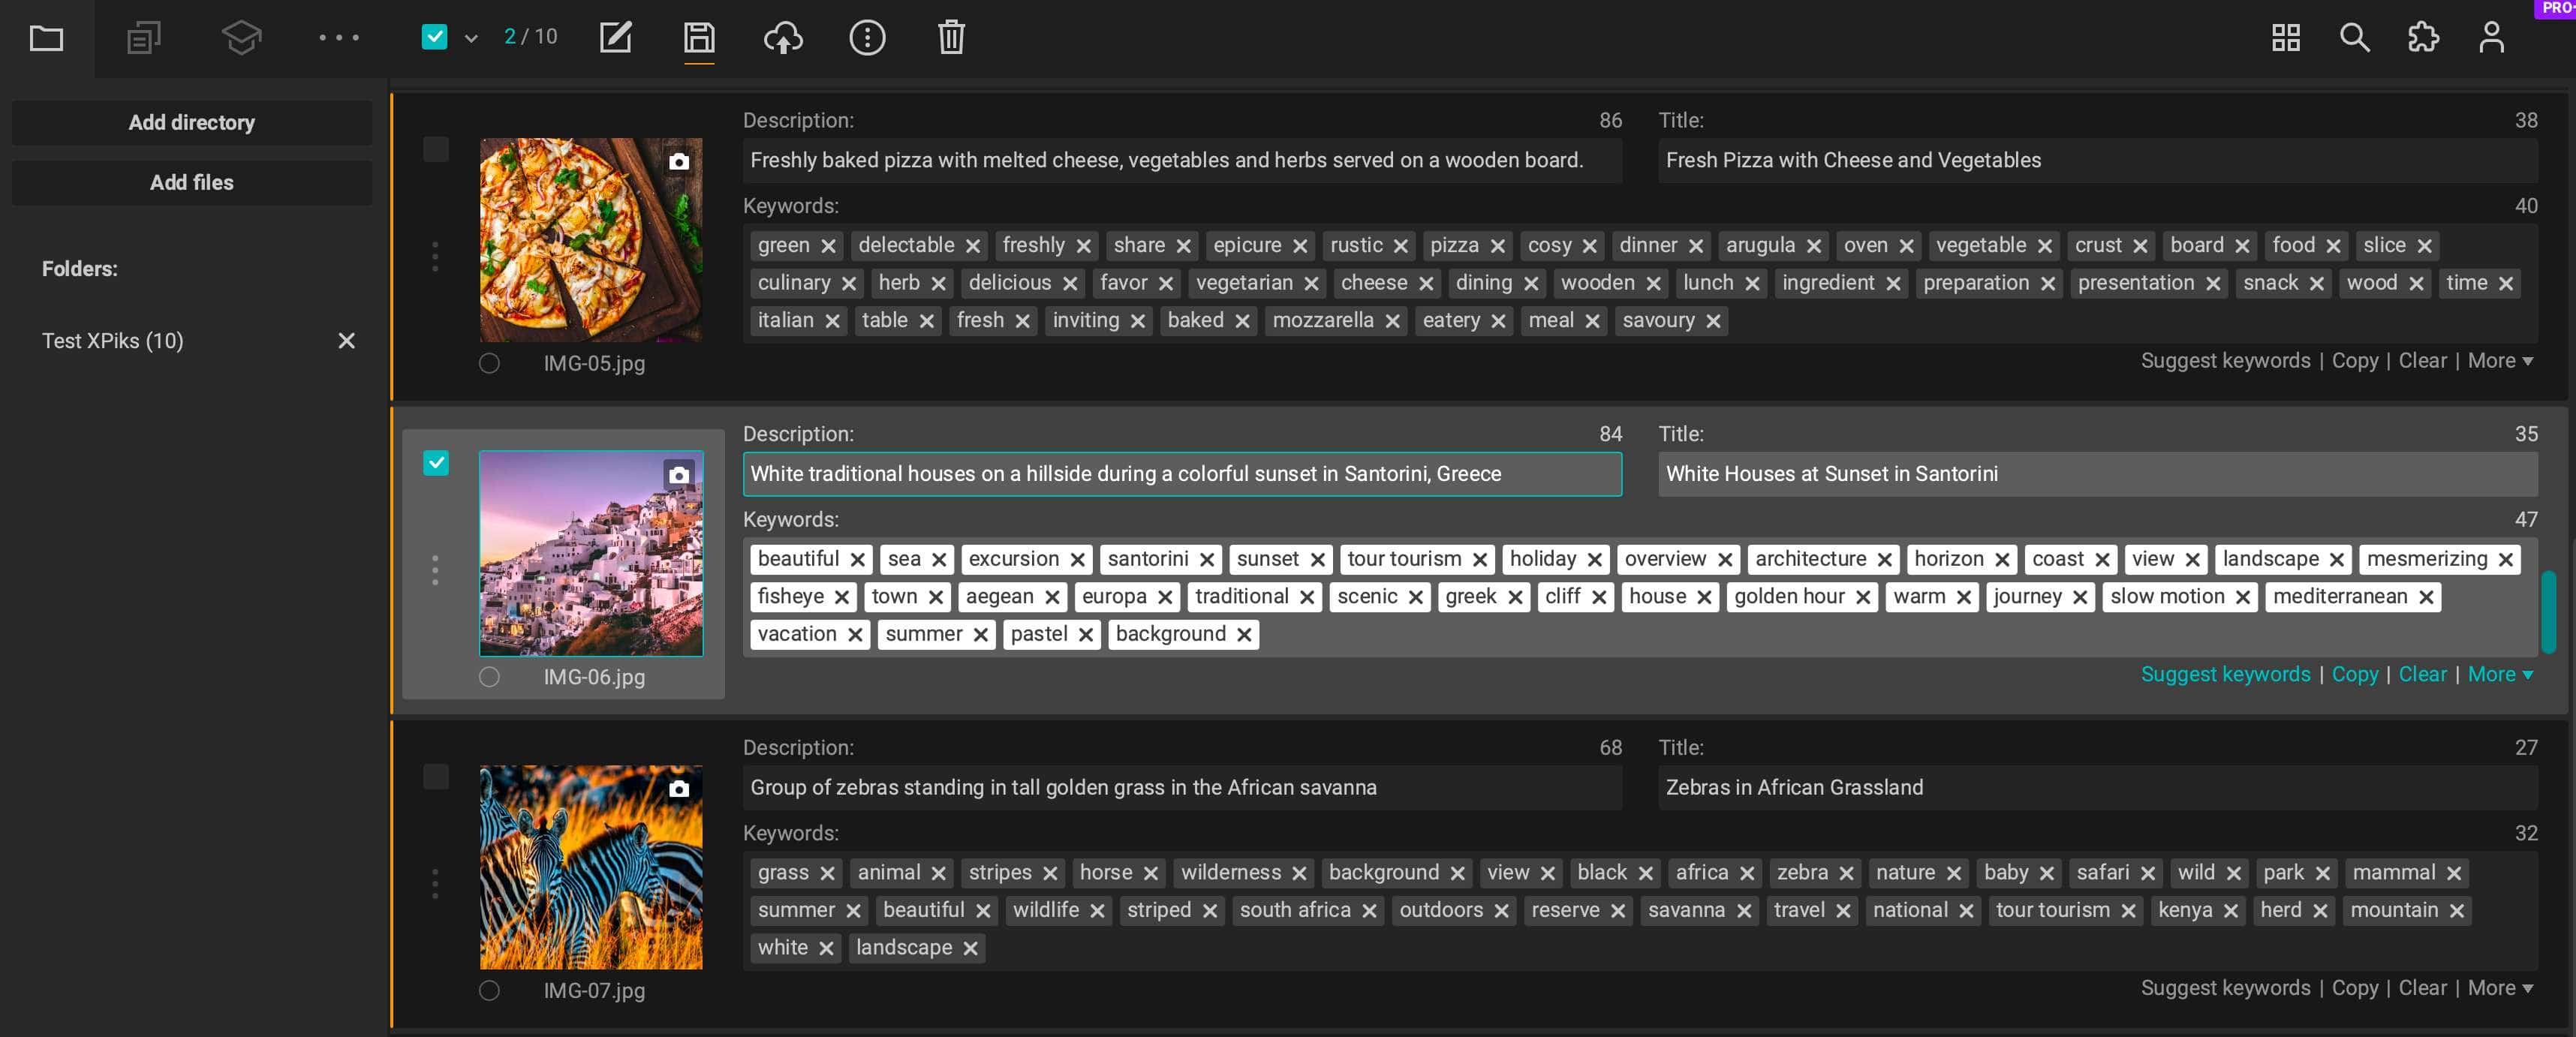Click the camera icon on IMG-07 thumbnail
The image size is (2576, 1037).
click(679, 789)
